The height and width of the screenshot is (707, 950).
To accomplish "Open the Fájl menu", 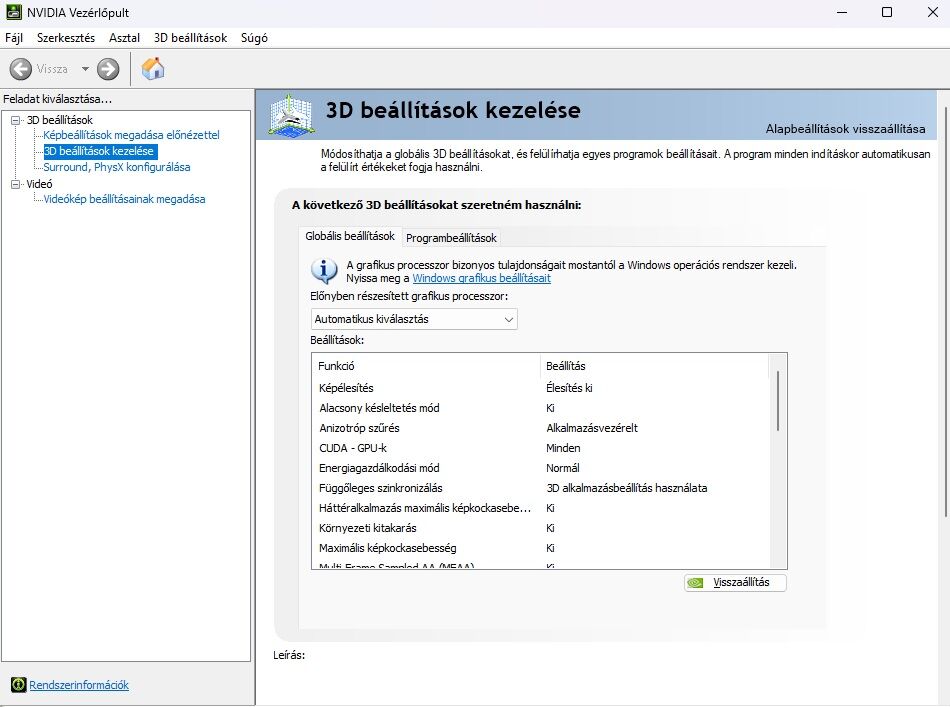I will click(x=14, y=38).
